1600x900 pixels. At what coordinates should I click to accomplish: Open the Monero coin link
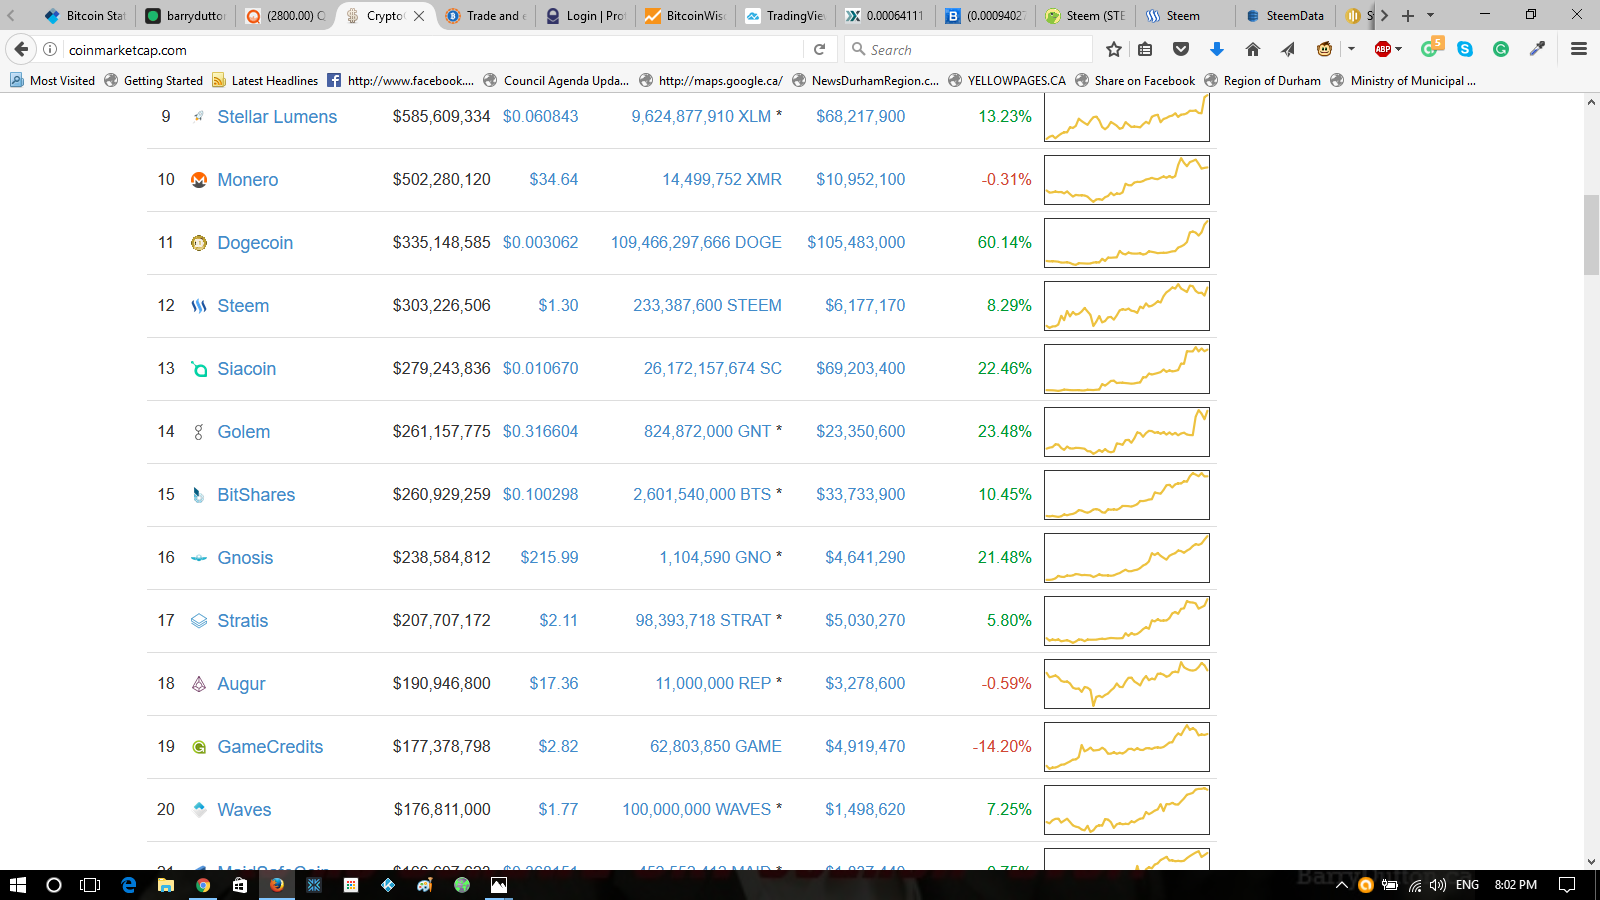(x=248, y=180)
